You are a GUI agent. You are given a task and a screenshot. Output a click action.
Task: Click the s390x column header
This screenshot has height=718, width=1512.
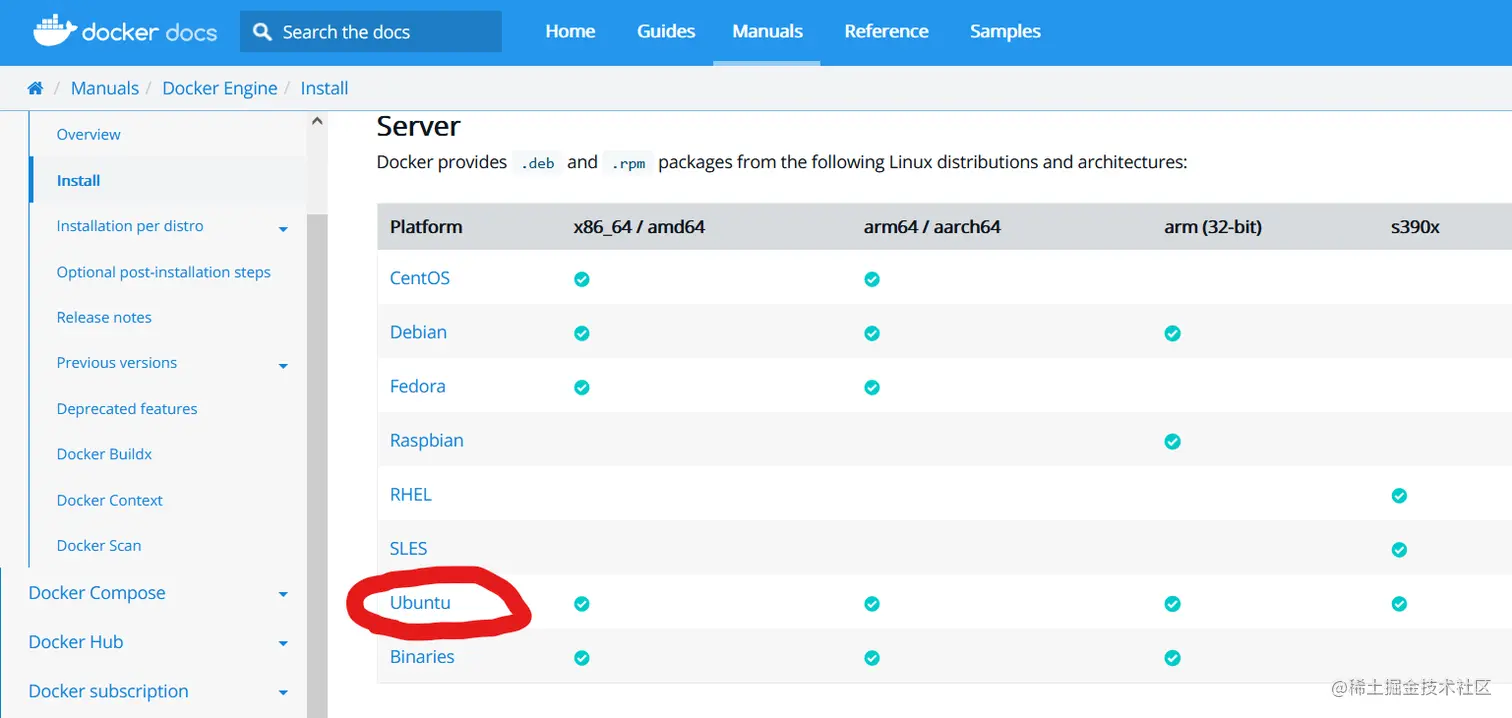1415,227
